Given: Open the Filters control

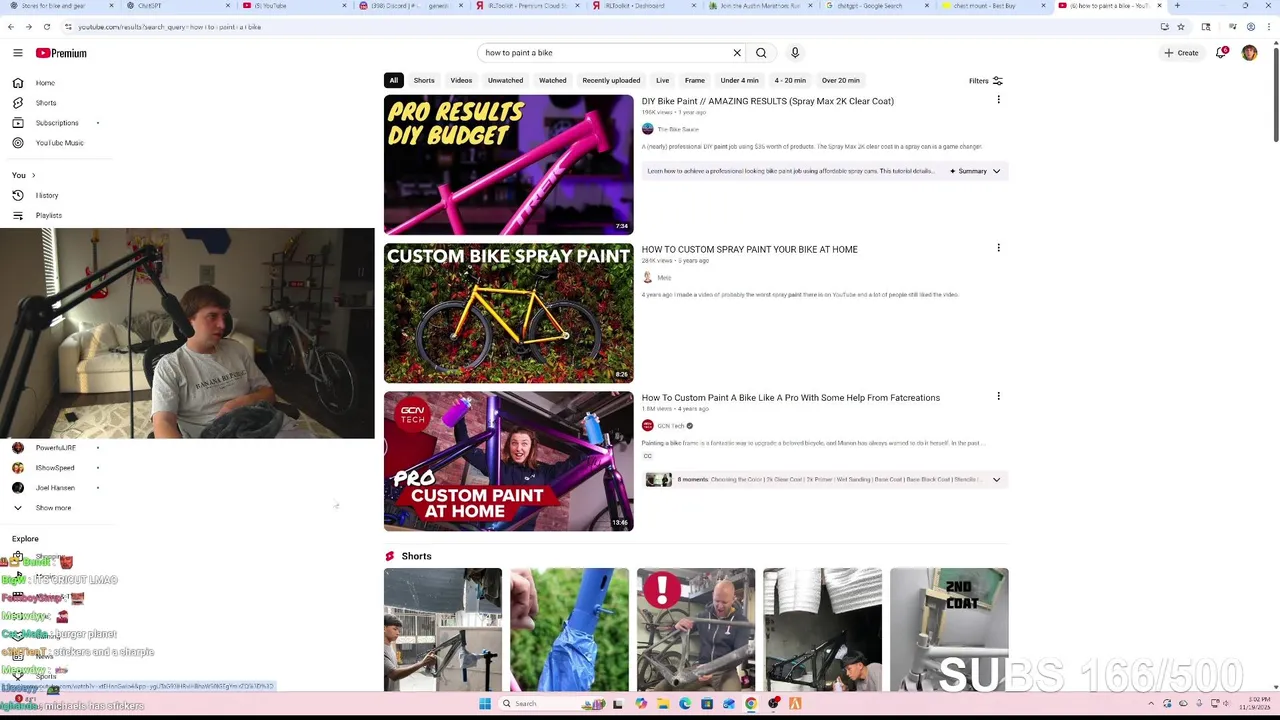Looking at the screenshot, I should (x=985, y=81).
